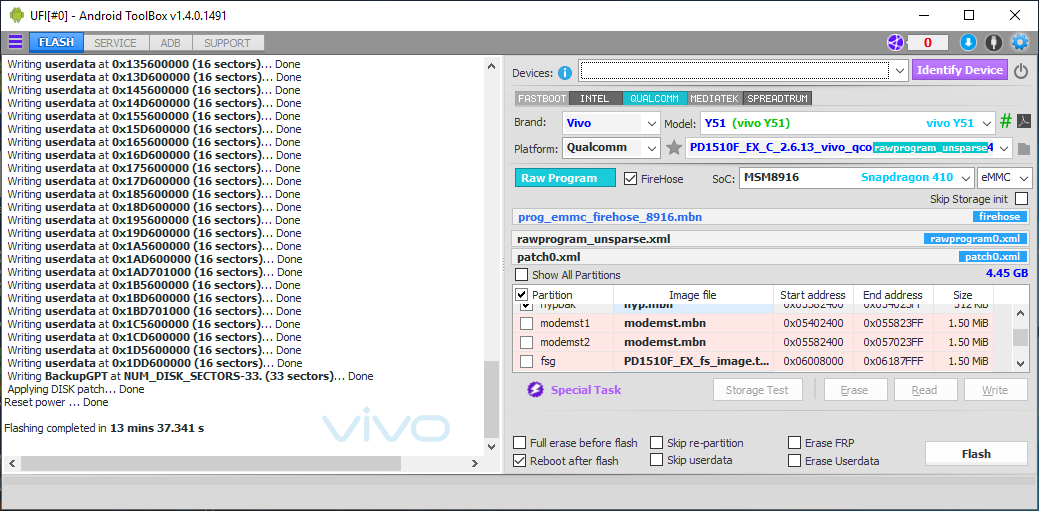1039x511 pixels.
Task: Click the log vertical scrollbar down arrow
Action: (x=491, y=447)
